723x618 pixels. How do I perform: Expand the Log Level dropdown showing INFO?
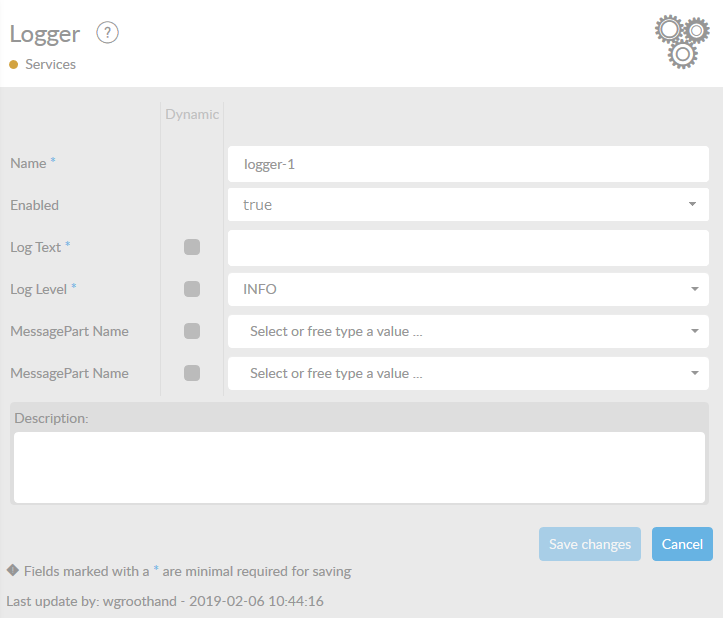point(468,289)
